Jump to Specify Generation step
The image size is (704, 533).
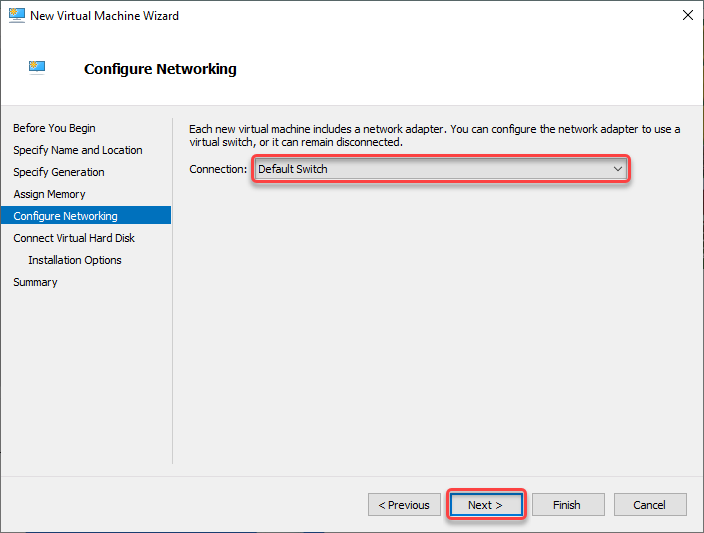tap(59, 172)
